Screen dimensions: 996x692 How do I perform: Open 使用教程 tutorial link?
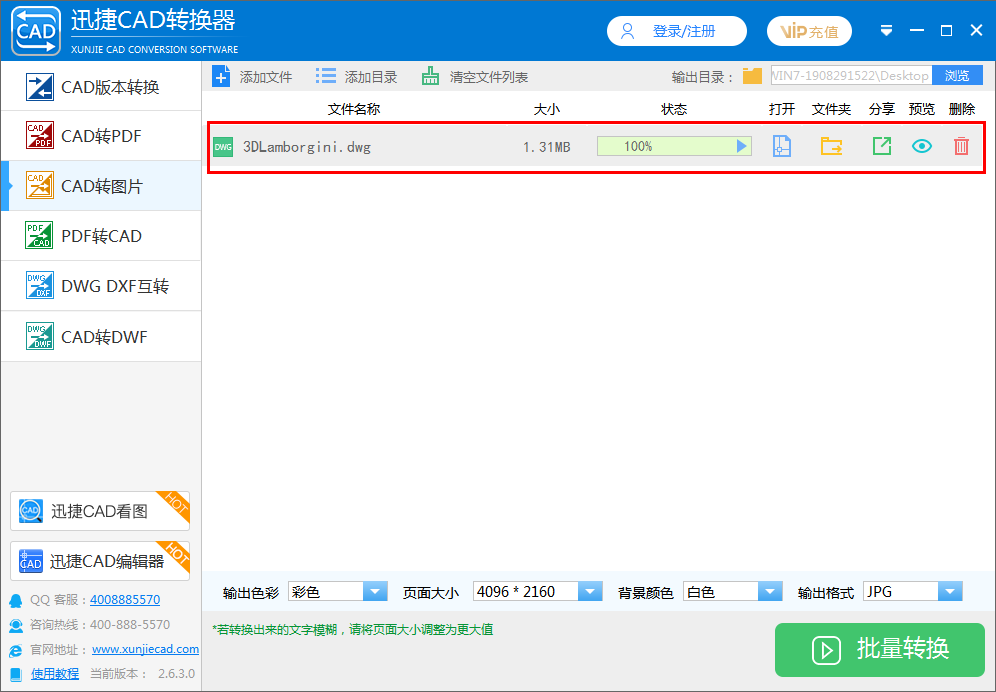[x=55, y=674]
